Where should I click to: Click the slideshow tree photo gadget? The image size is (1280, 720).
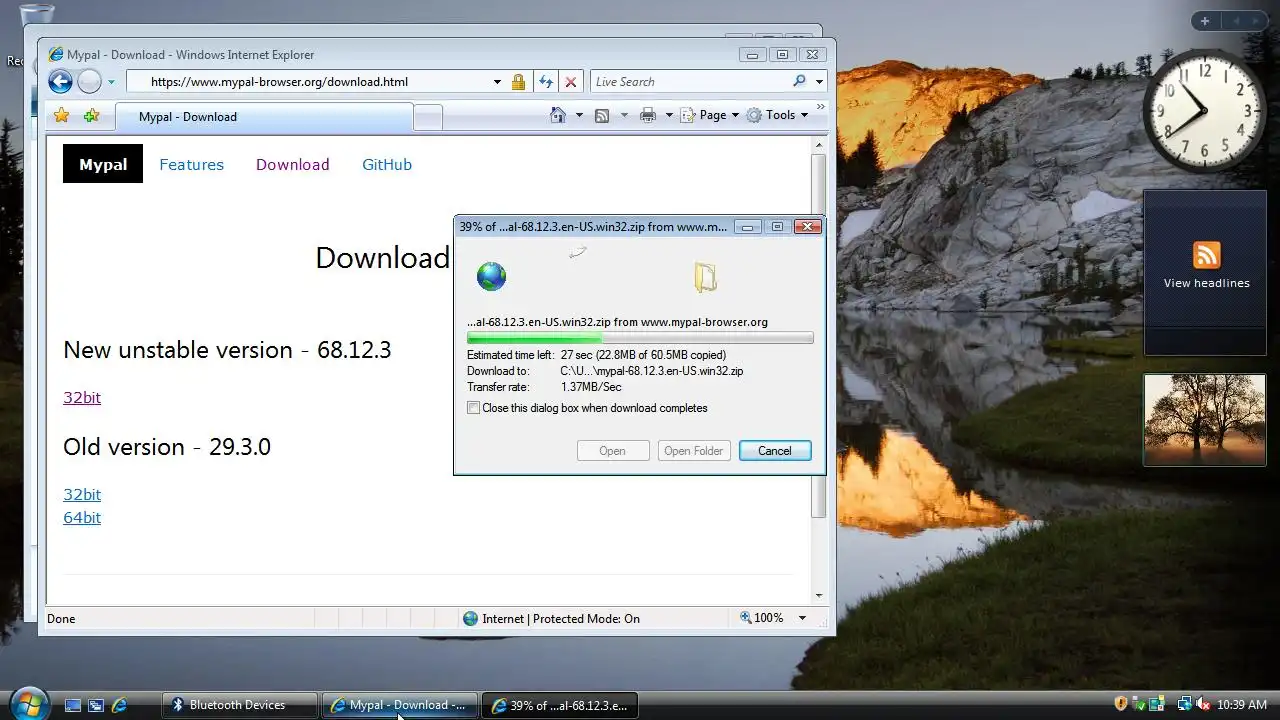(x=1205, y=420)
